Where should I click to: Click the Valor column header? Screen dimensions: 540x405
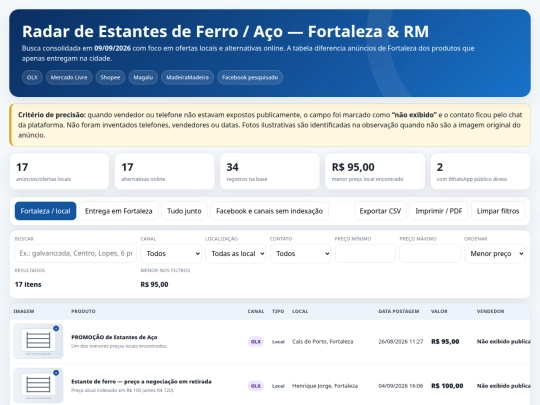click(439, 311)
